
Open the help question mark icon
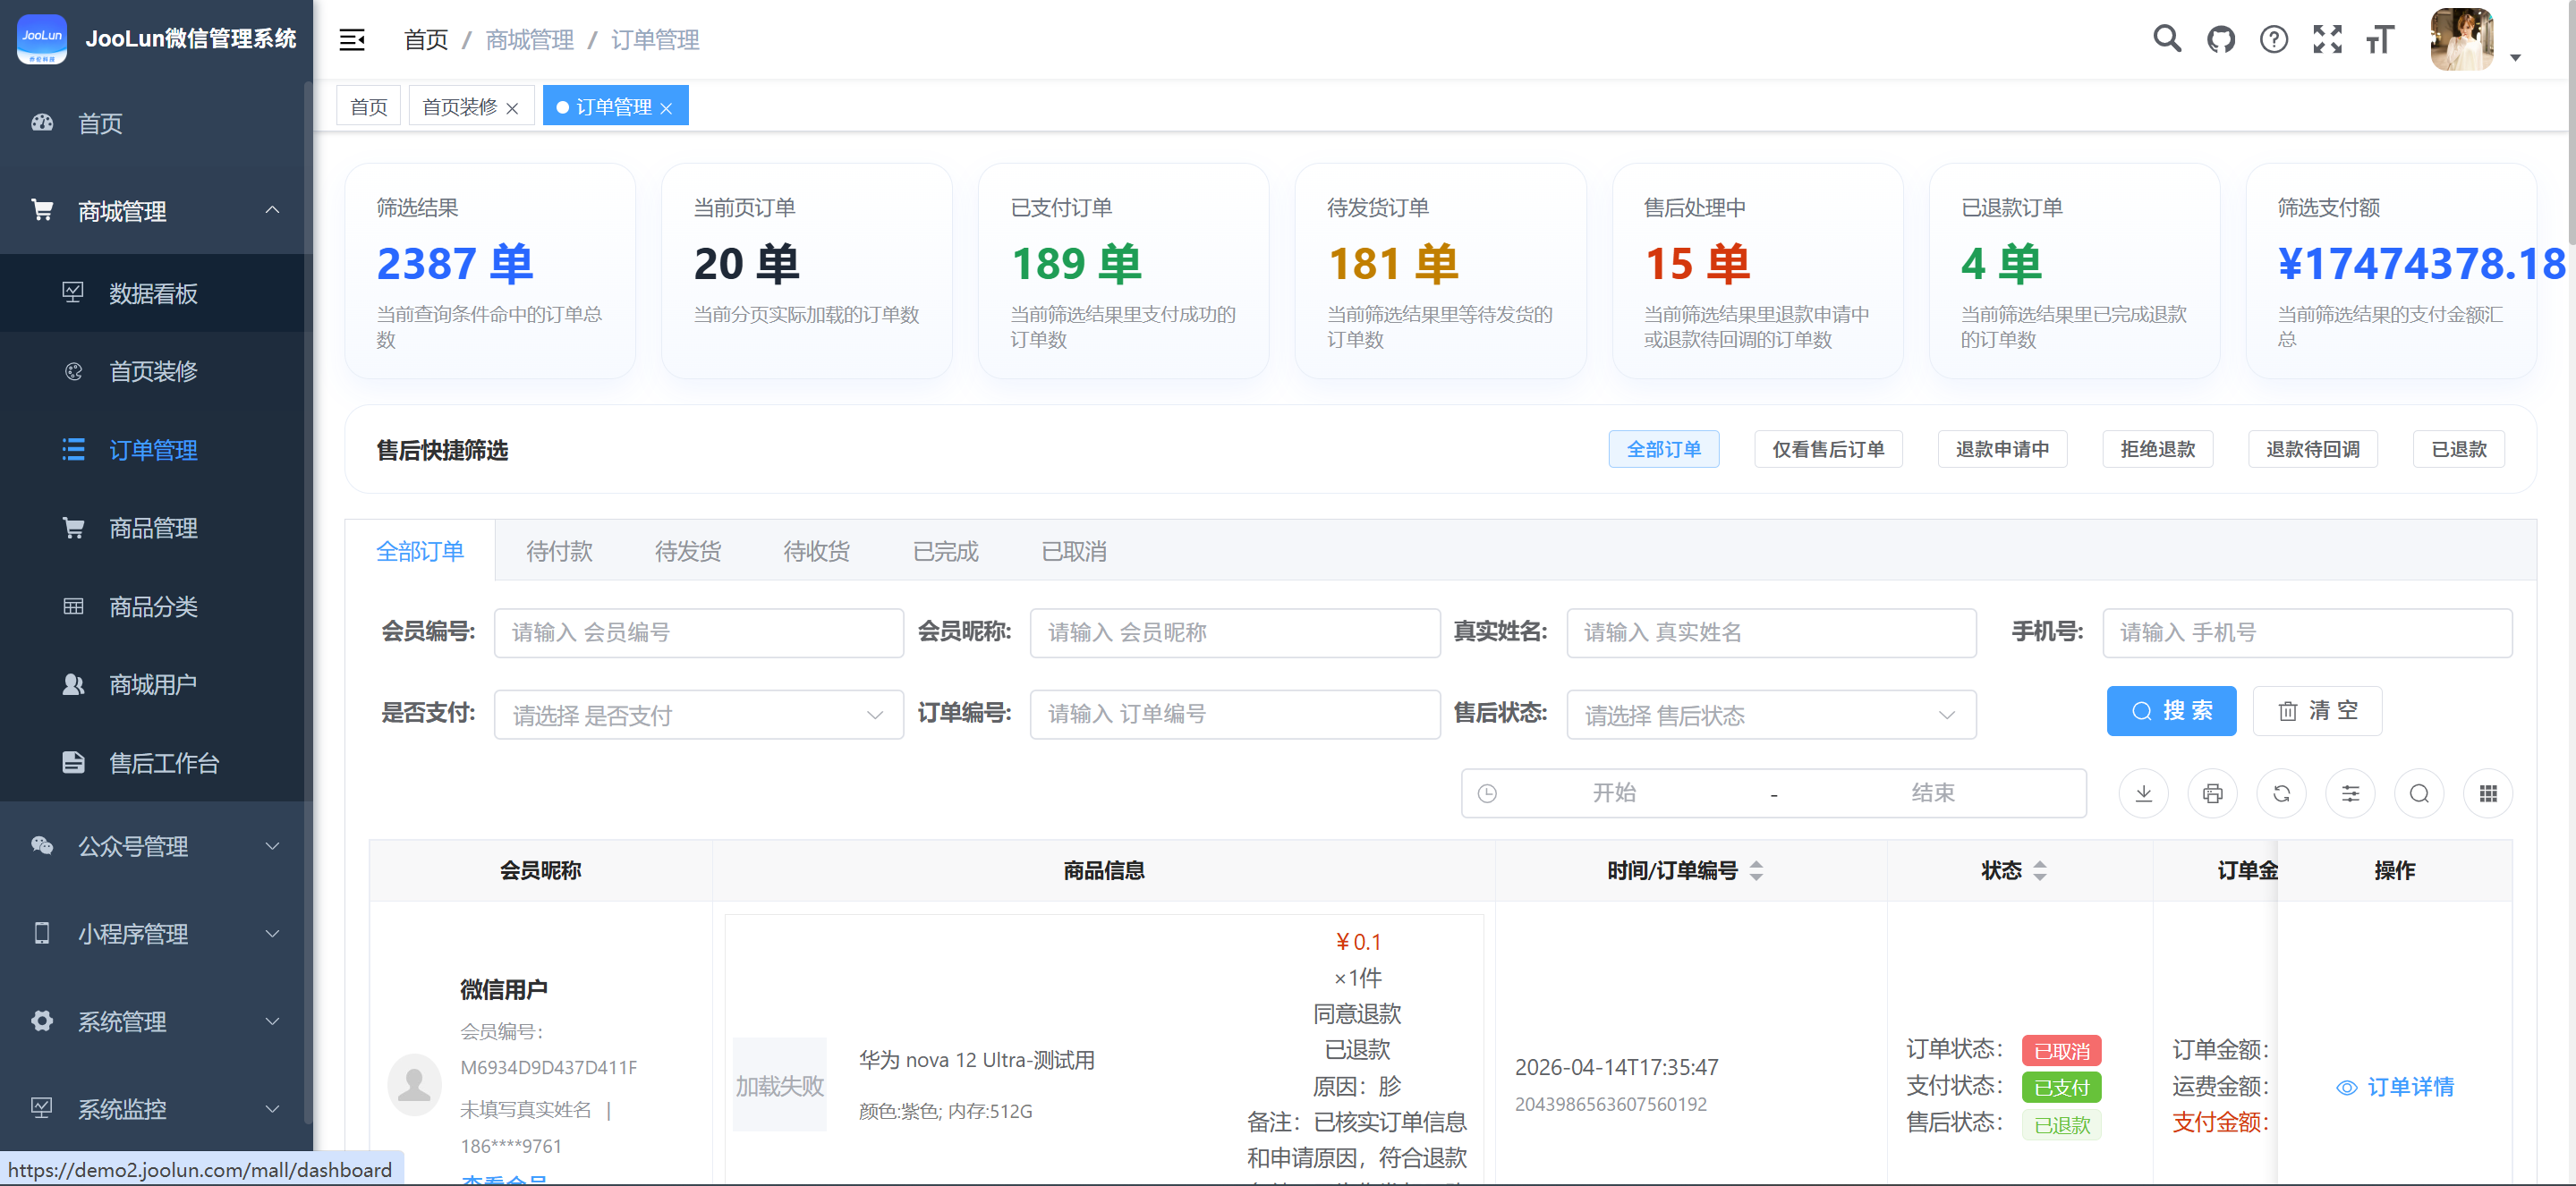[x=2274, y=40]
